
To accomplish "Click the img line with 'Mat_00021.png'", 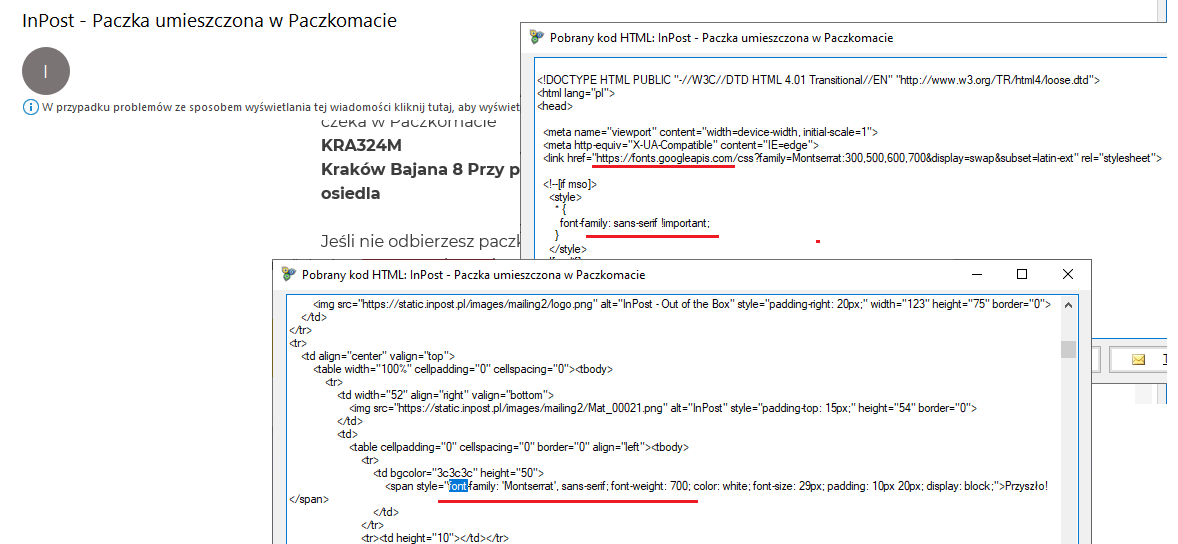I will [663, 408].
